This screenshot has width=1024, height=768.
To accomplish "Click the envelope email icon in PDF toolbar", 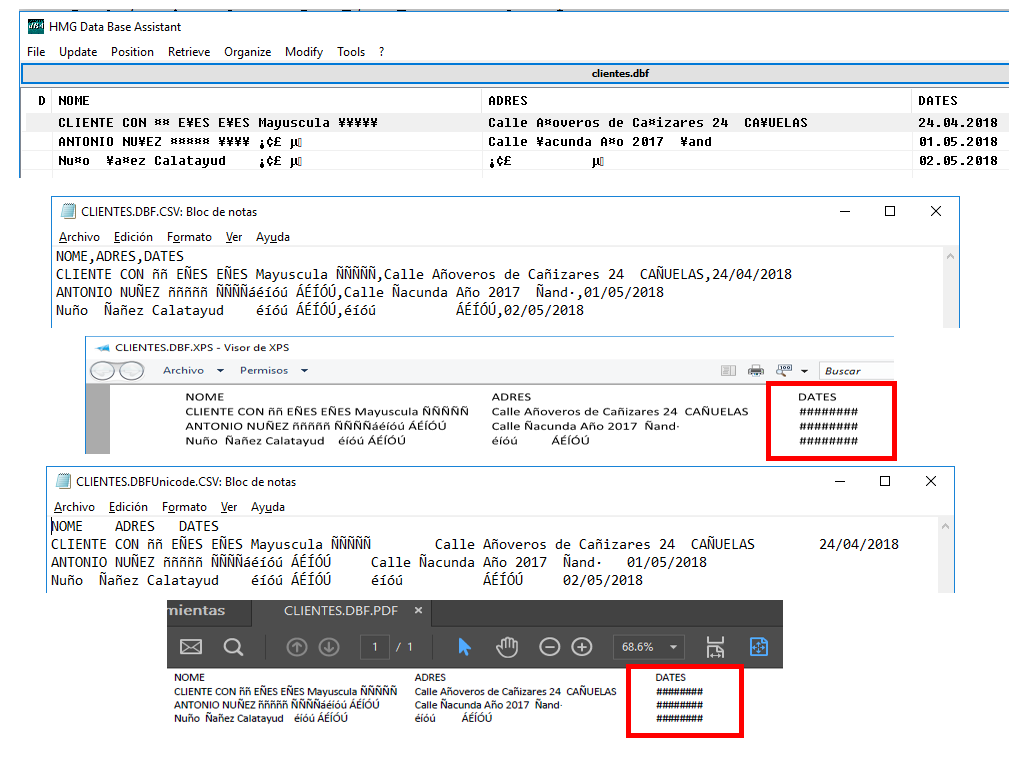I will (191, 647).
